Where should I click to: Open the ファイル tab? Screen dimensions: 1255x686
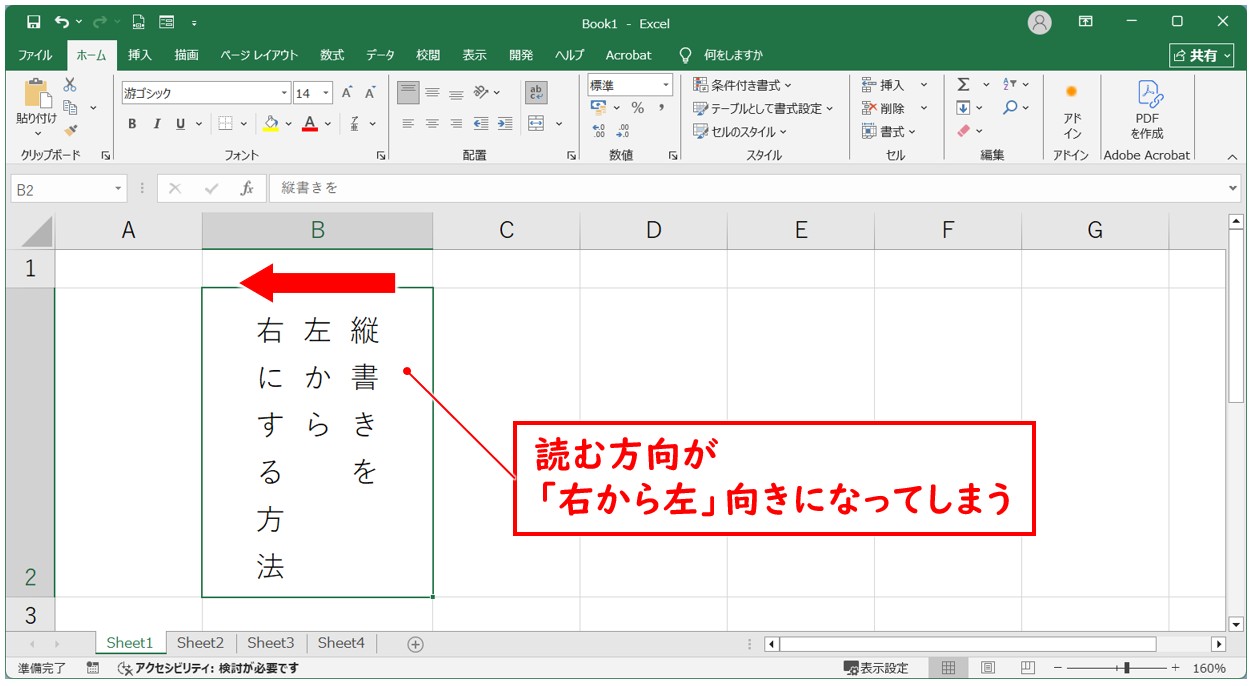(x=35, y=55)
